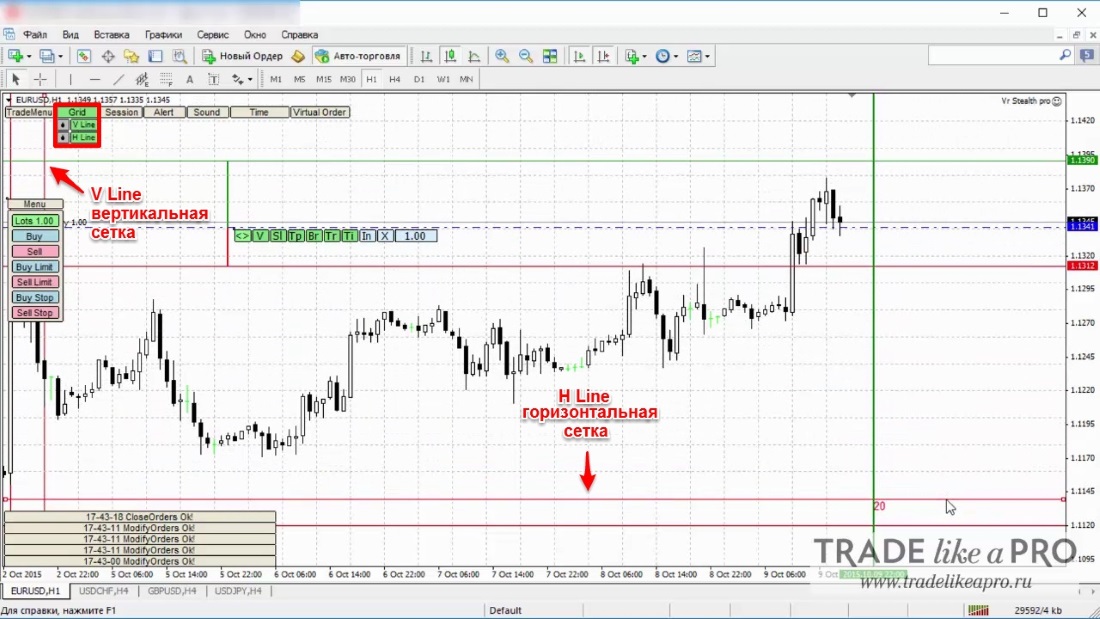The height and width of the screenshot is (619, 1100).
Task: Open the Сервис menu
Action: (x=212, y=34)
